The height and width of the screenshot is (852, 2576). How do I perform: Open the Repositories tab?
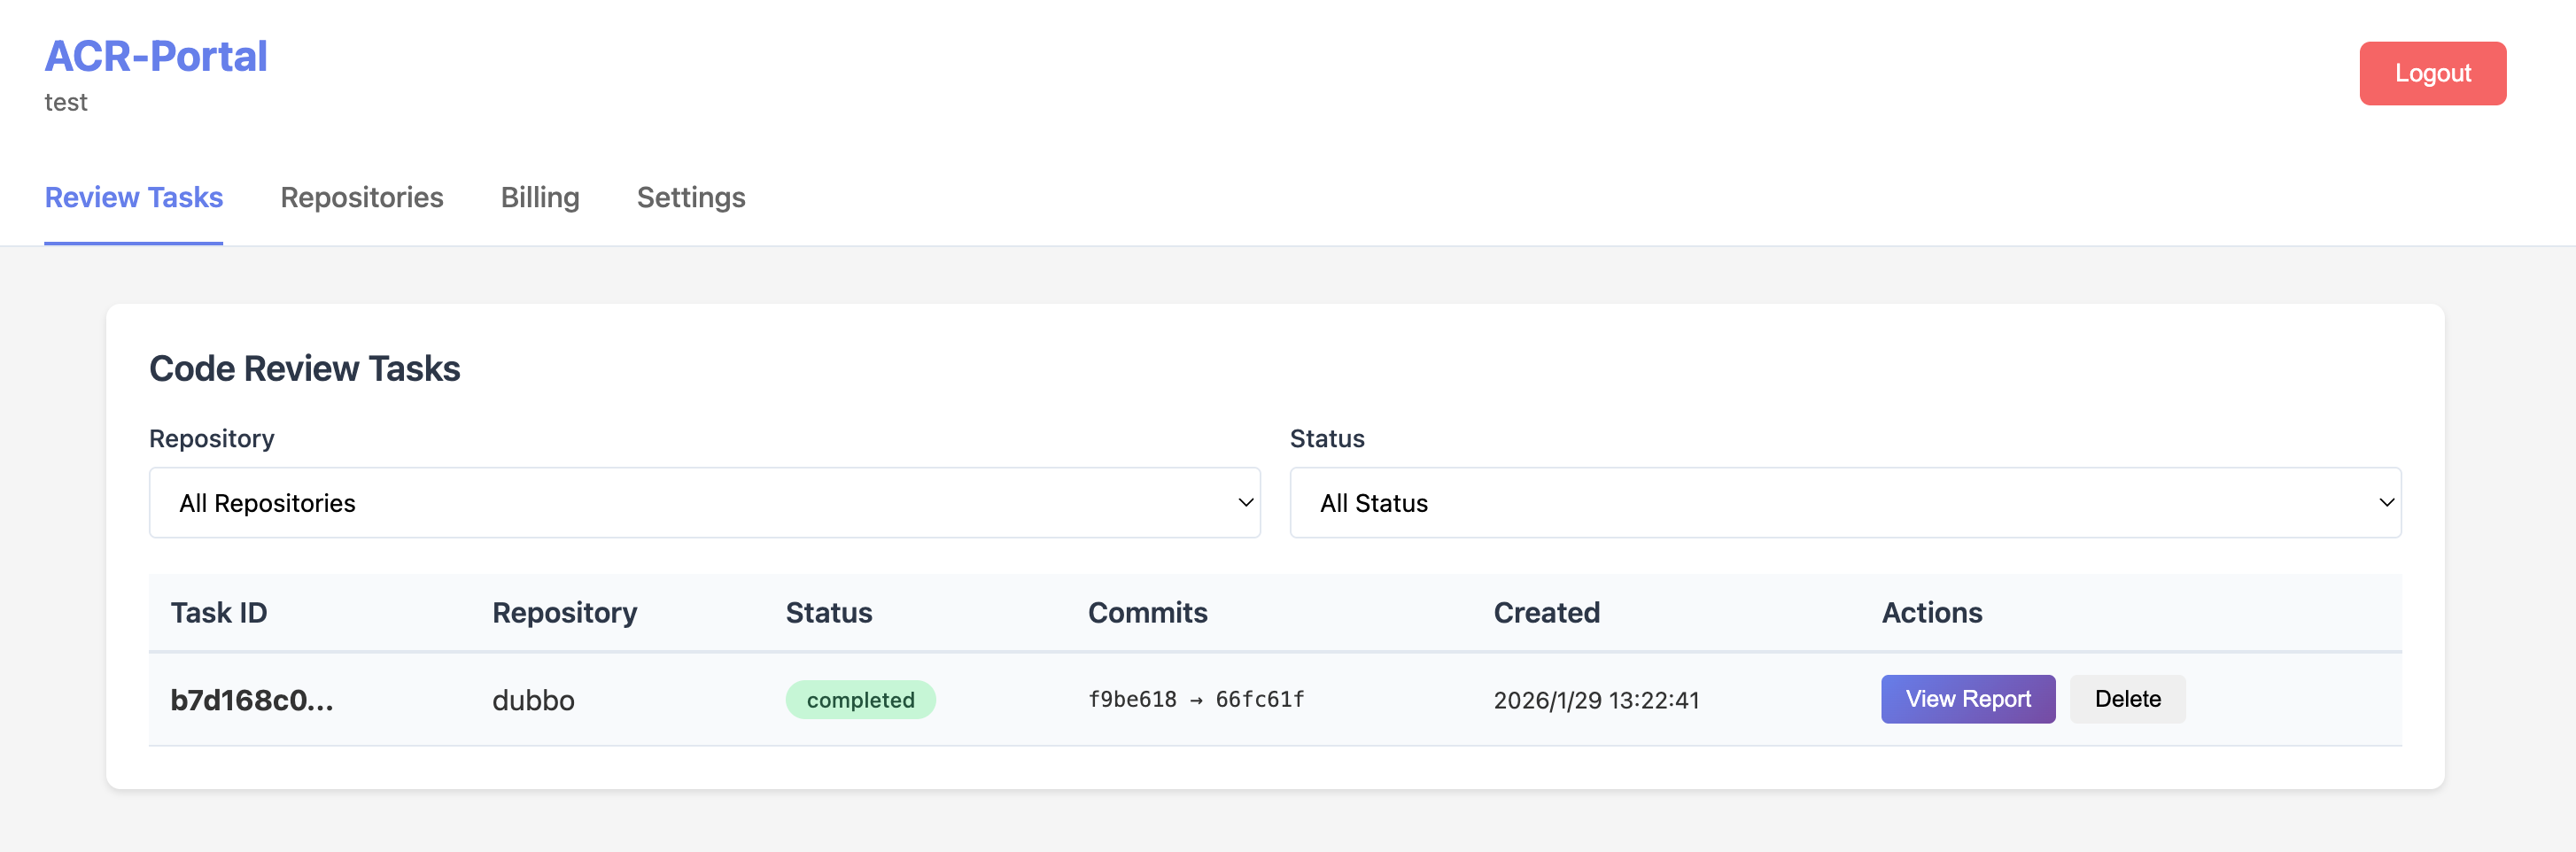click(361, 197)
